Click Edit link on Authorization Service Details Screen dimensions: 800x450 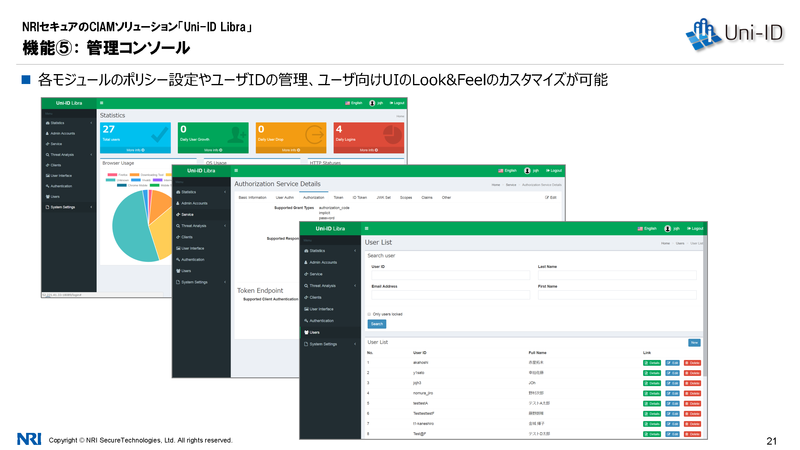(x=551, y=197)
